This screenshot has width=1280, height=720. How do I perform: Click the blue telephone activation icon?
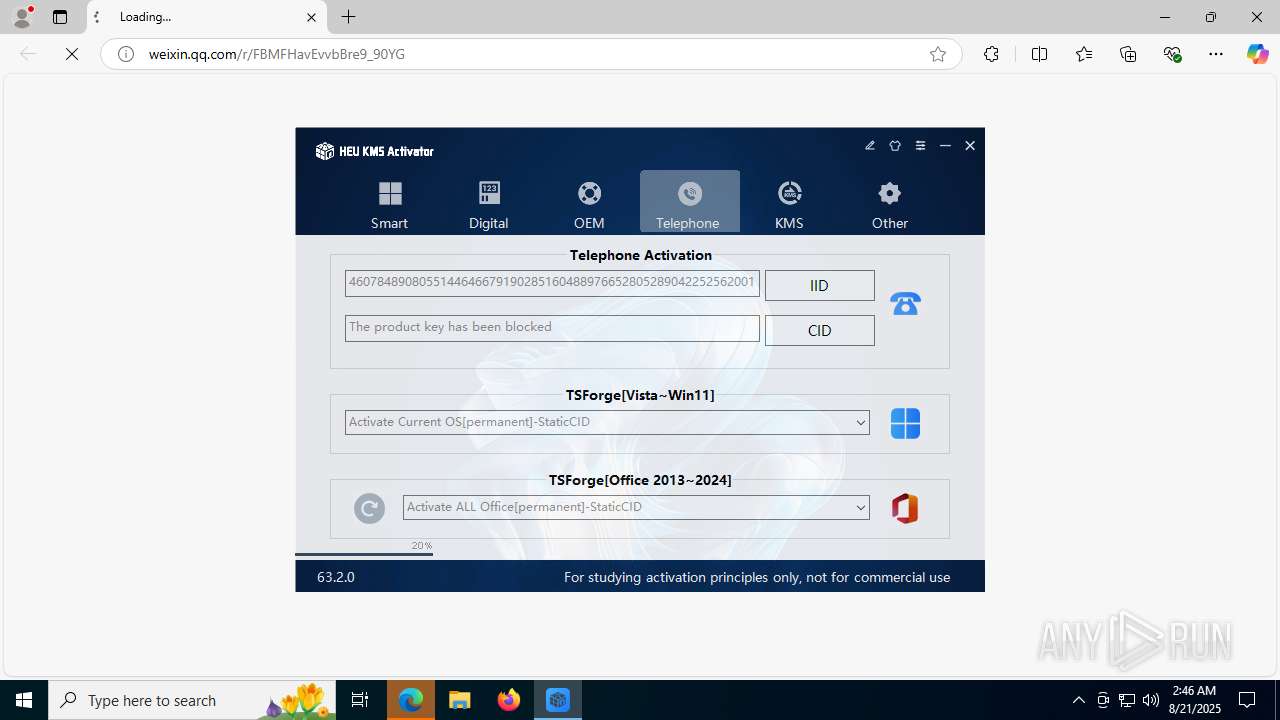pos(905,303)
